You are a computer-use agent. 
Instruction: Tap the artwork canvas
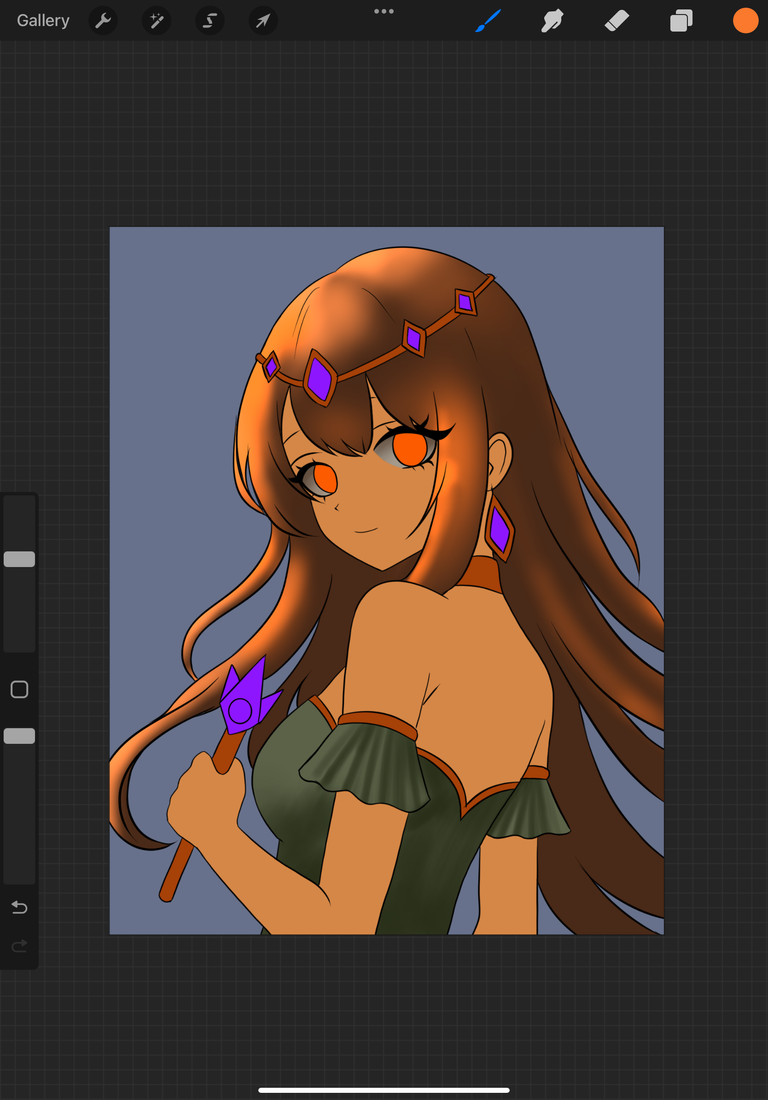386,581
